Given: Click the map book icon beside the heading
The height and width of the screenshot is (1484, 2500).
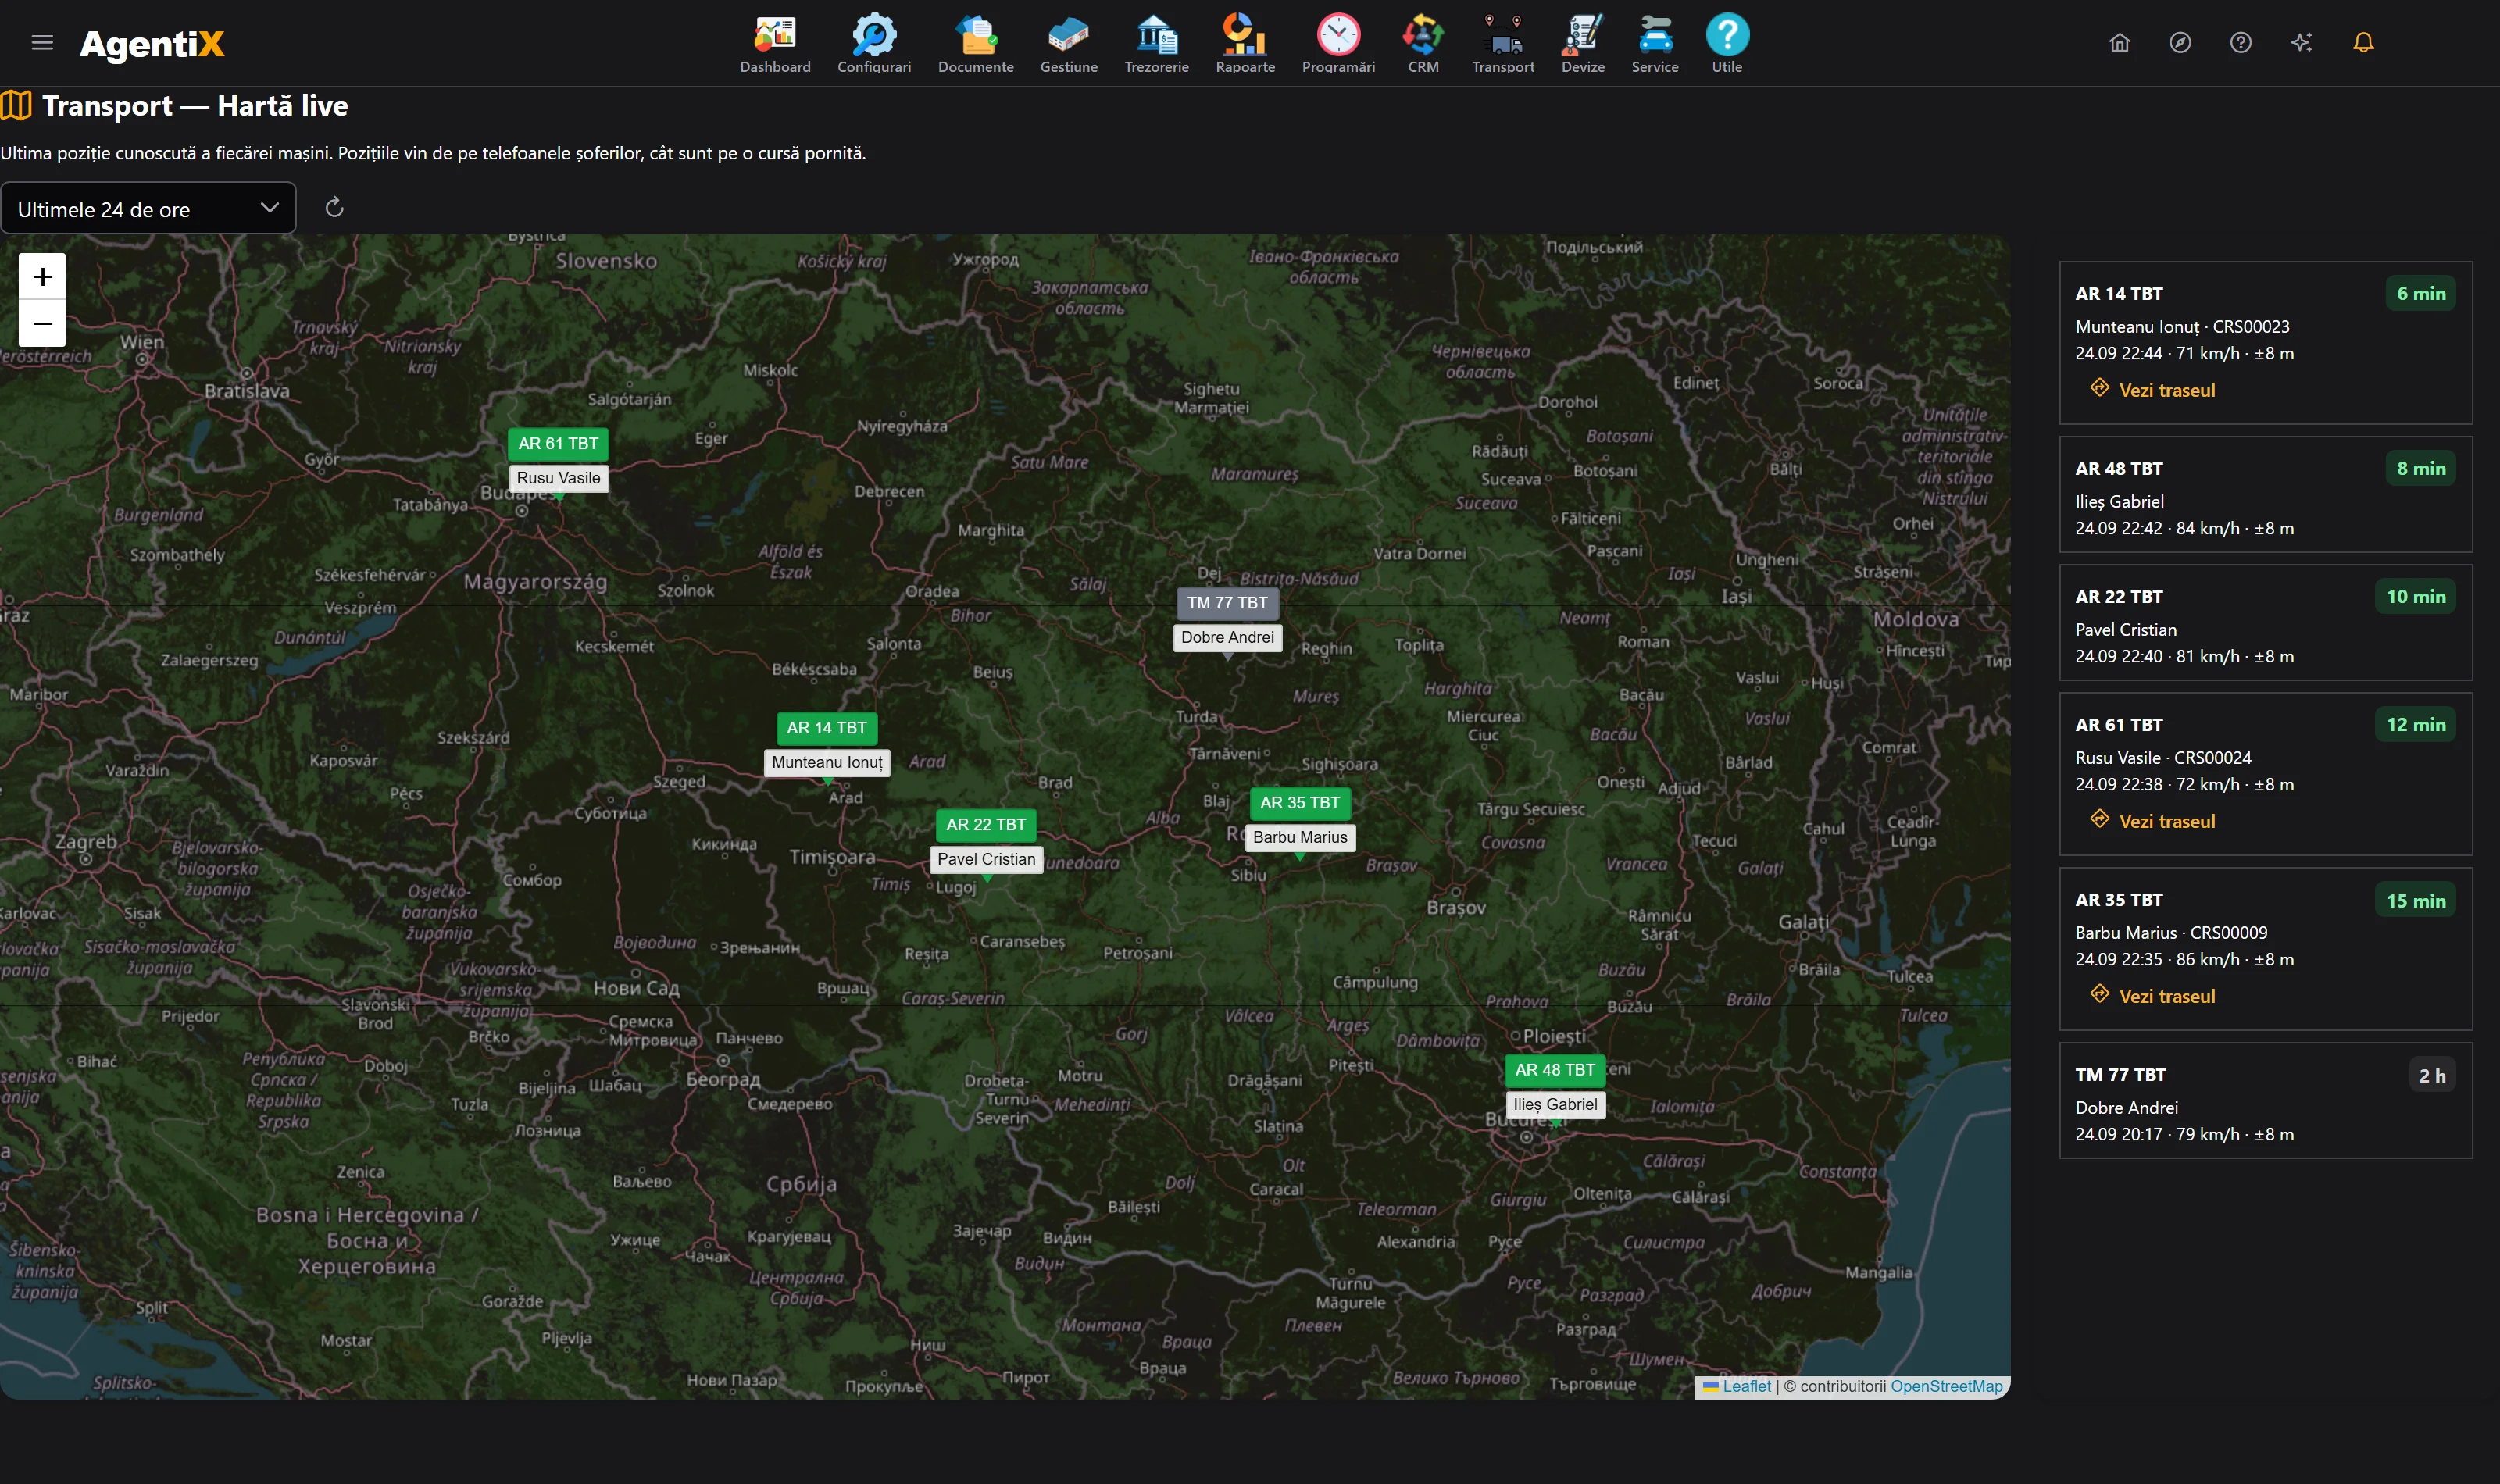Looking at the screenshot, I should coord(16,105).
